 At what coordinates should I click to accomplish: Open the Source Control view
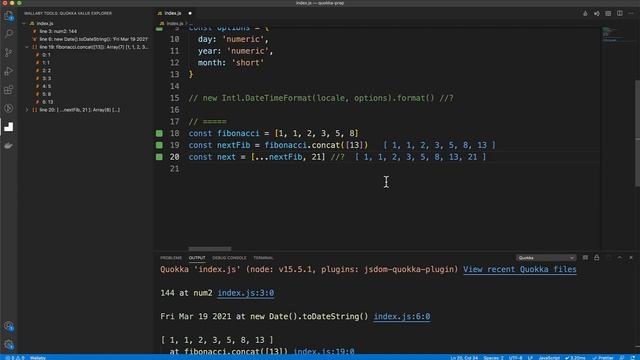tap(9, 52)
